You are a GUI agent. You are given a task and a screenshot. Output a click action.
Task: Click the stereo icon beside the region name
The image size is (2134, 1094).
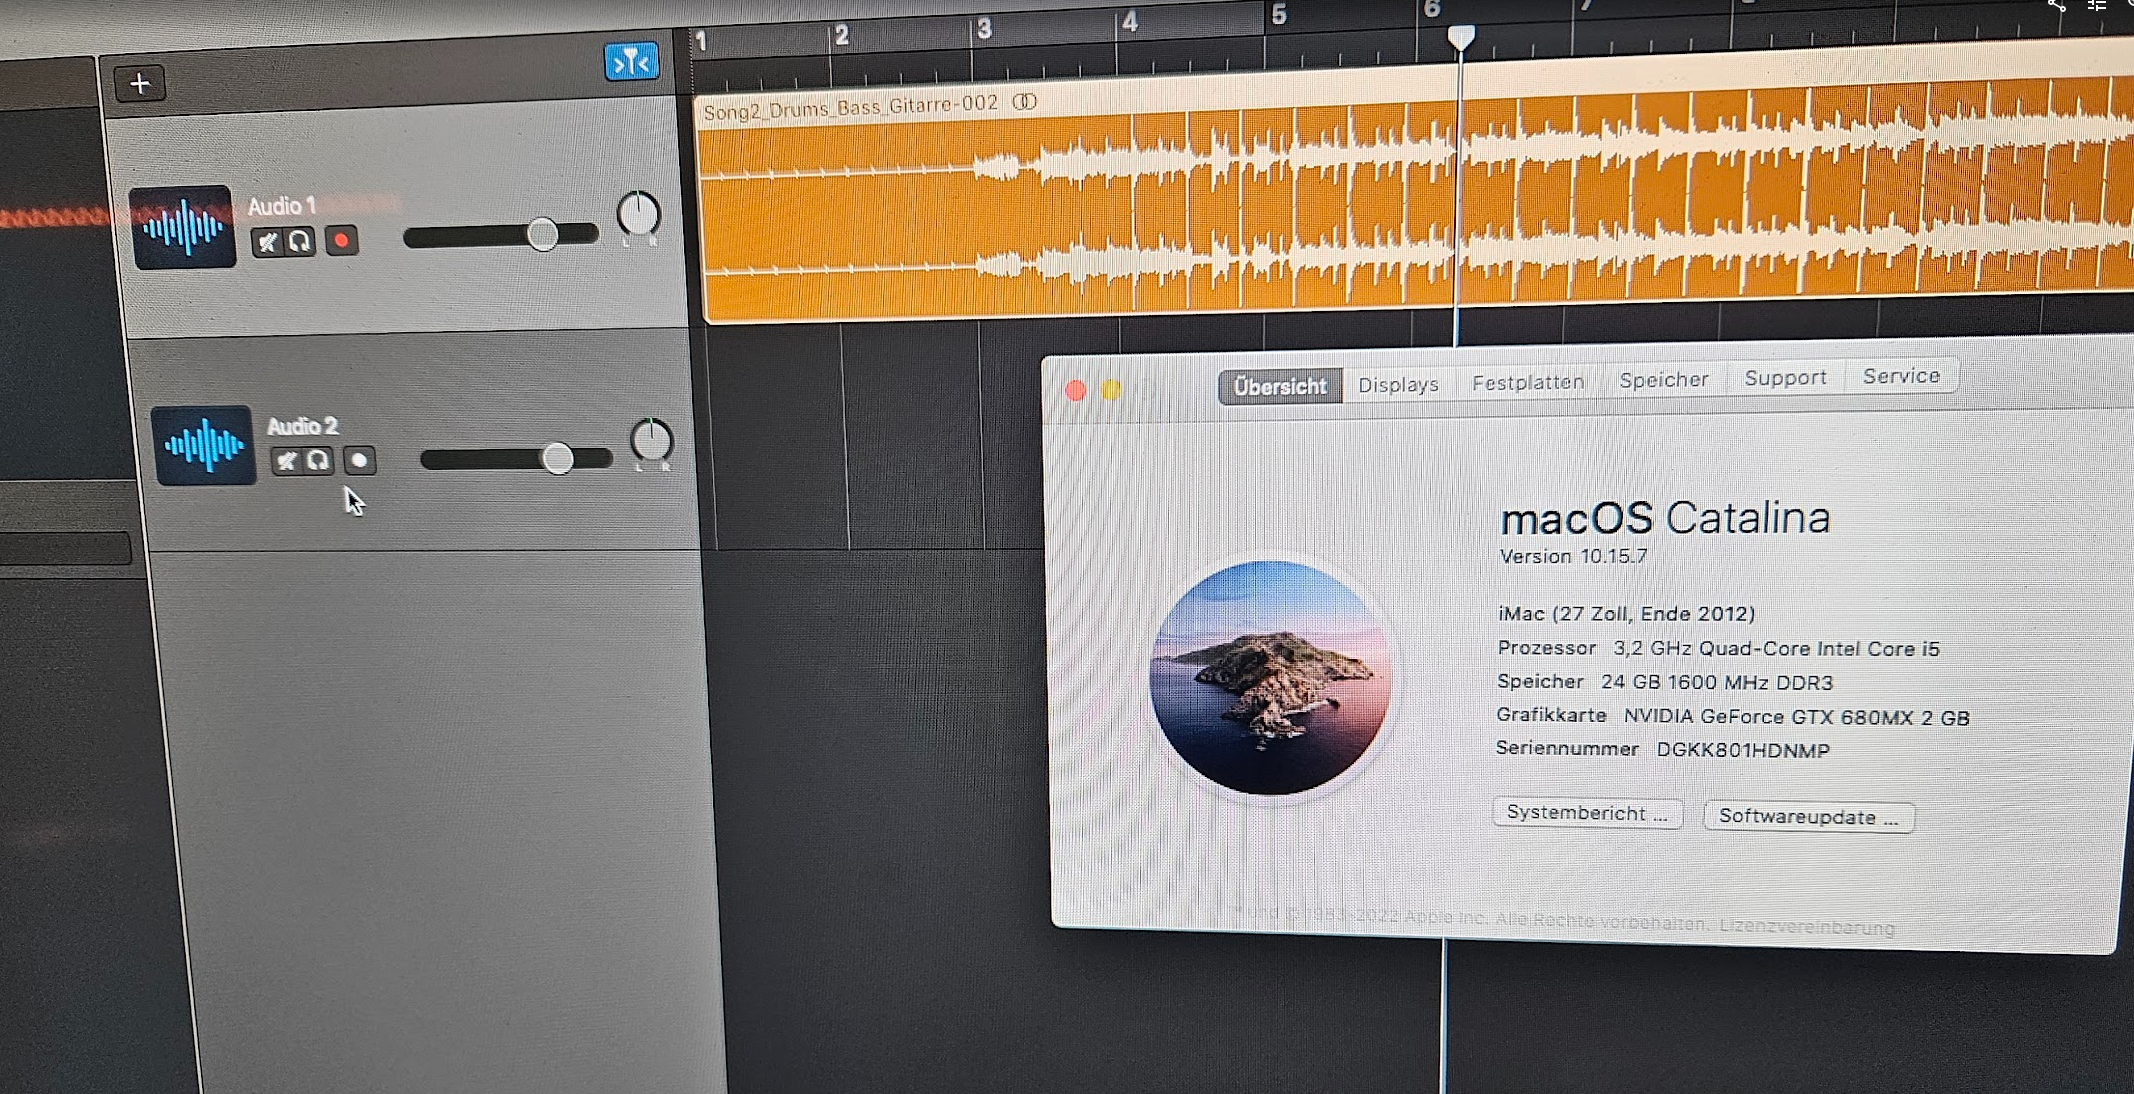(1025, 102)
